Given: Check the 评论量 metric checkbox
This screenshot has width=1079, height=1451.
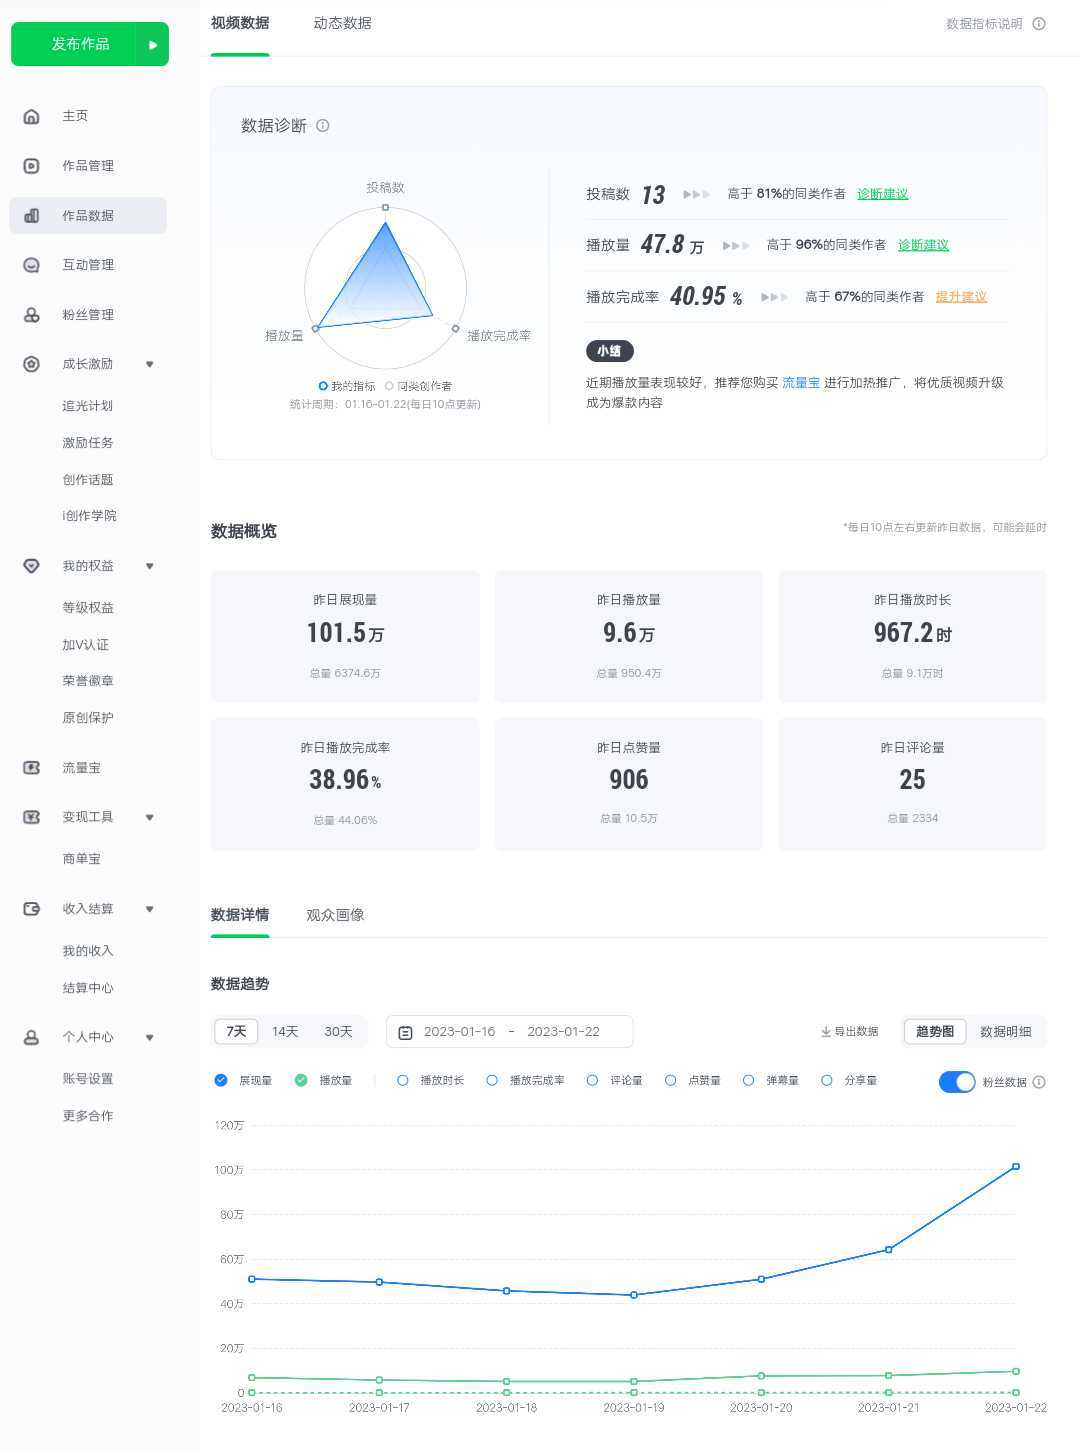Looking at the screenshot, I should pos(593,1081).
